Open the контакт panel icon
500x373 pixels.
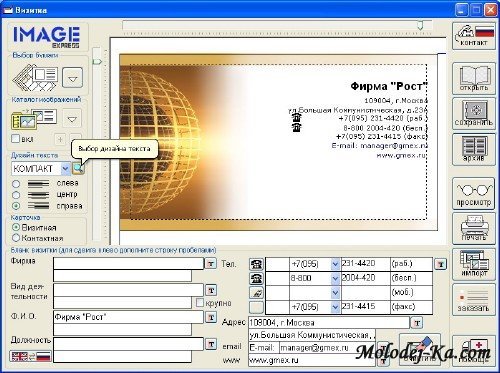(474, 36)
